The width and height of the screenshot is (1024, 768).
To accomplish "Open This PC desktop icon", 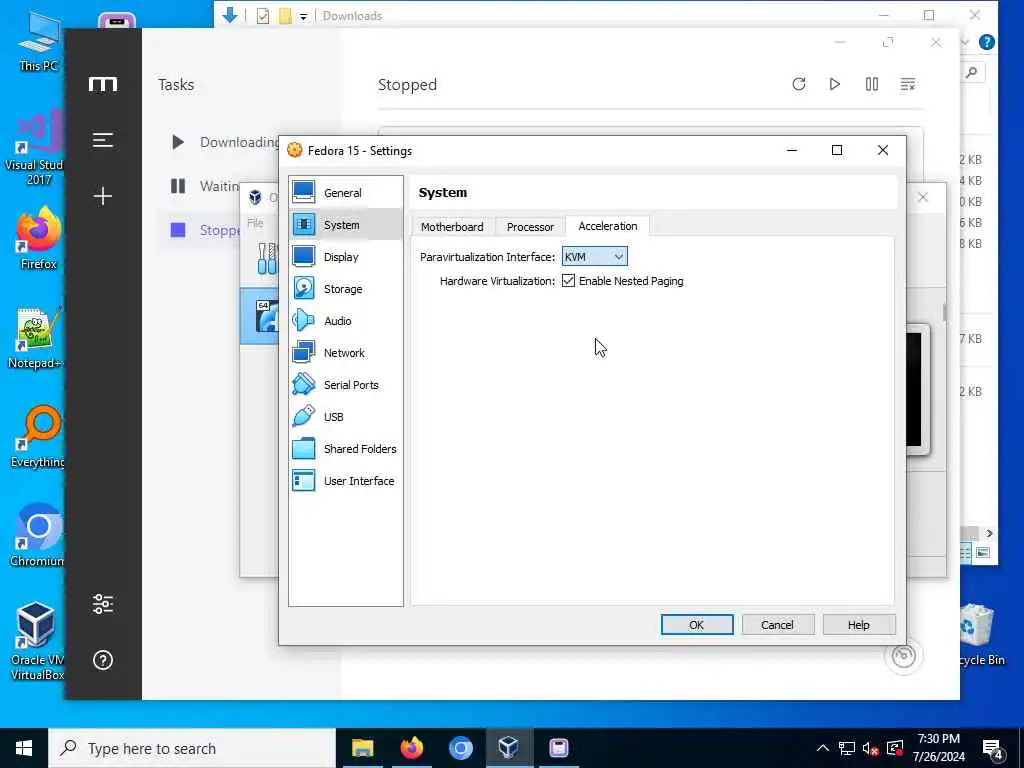I will point(37,40).
